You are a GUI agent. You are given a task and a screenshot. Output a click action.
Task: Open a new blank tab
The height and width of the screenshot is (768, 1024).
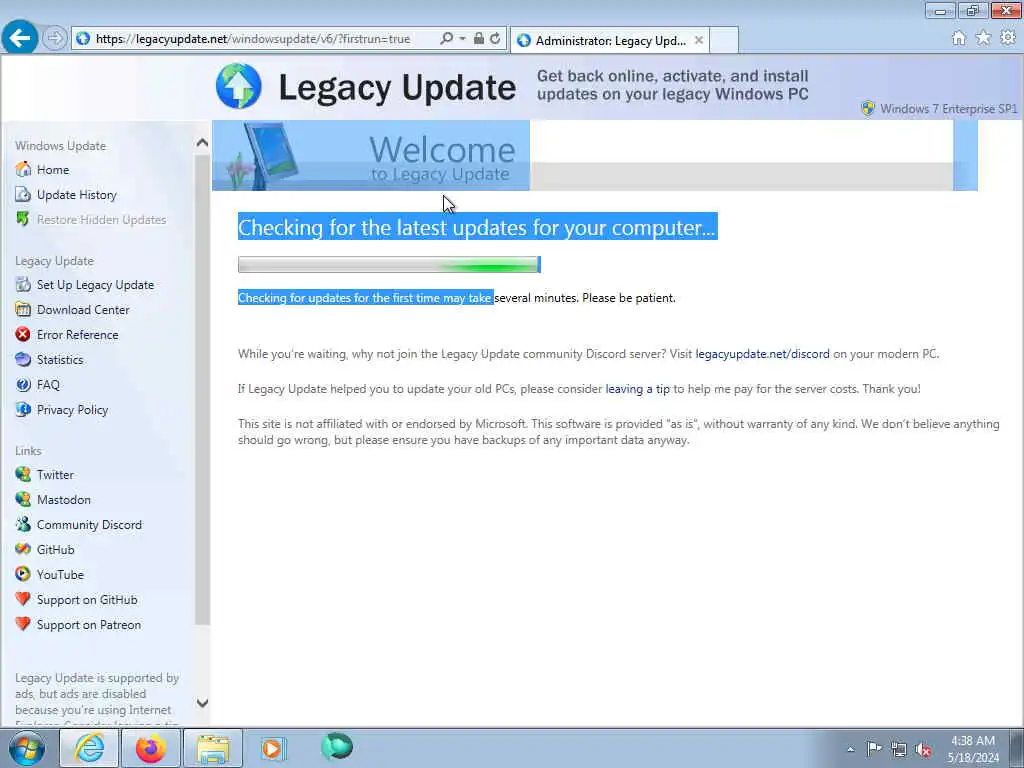(x=724, y=40)
